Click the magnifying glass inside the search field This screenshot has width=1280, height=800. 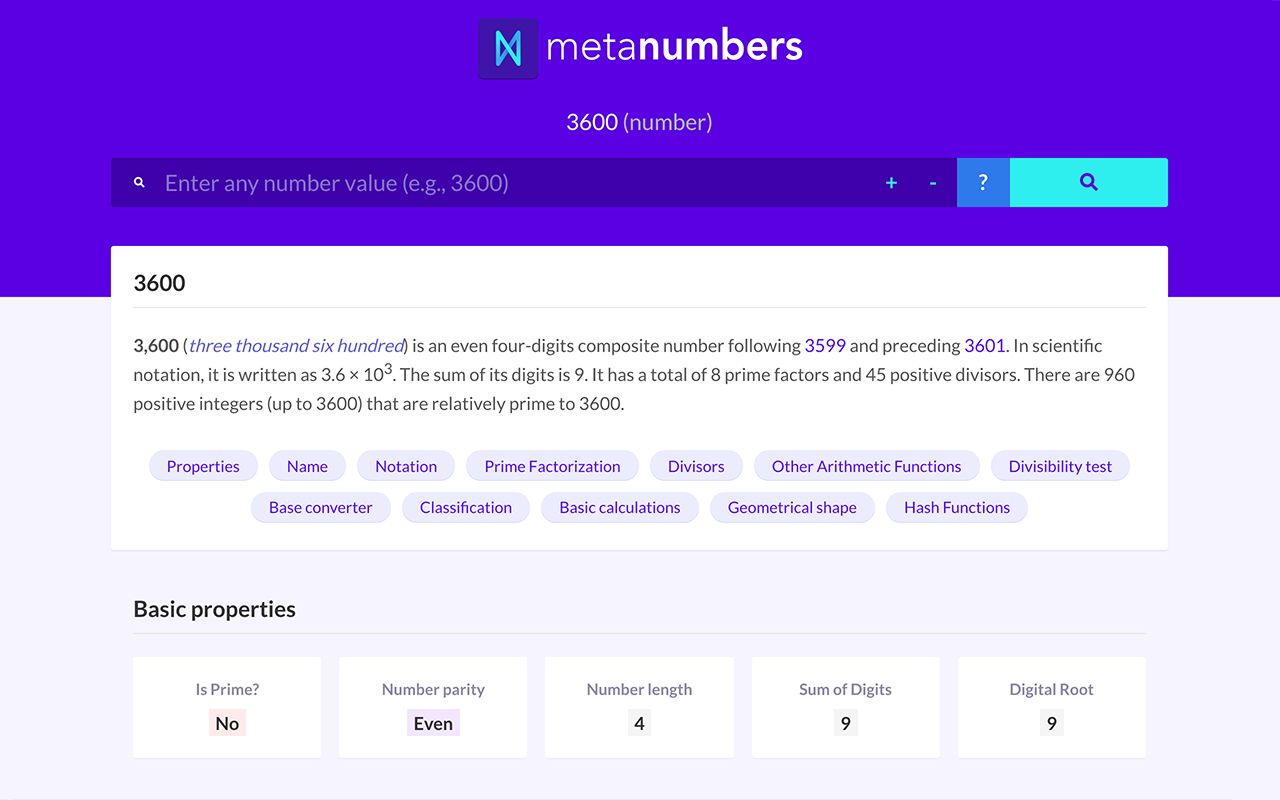coord(139,182)
